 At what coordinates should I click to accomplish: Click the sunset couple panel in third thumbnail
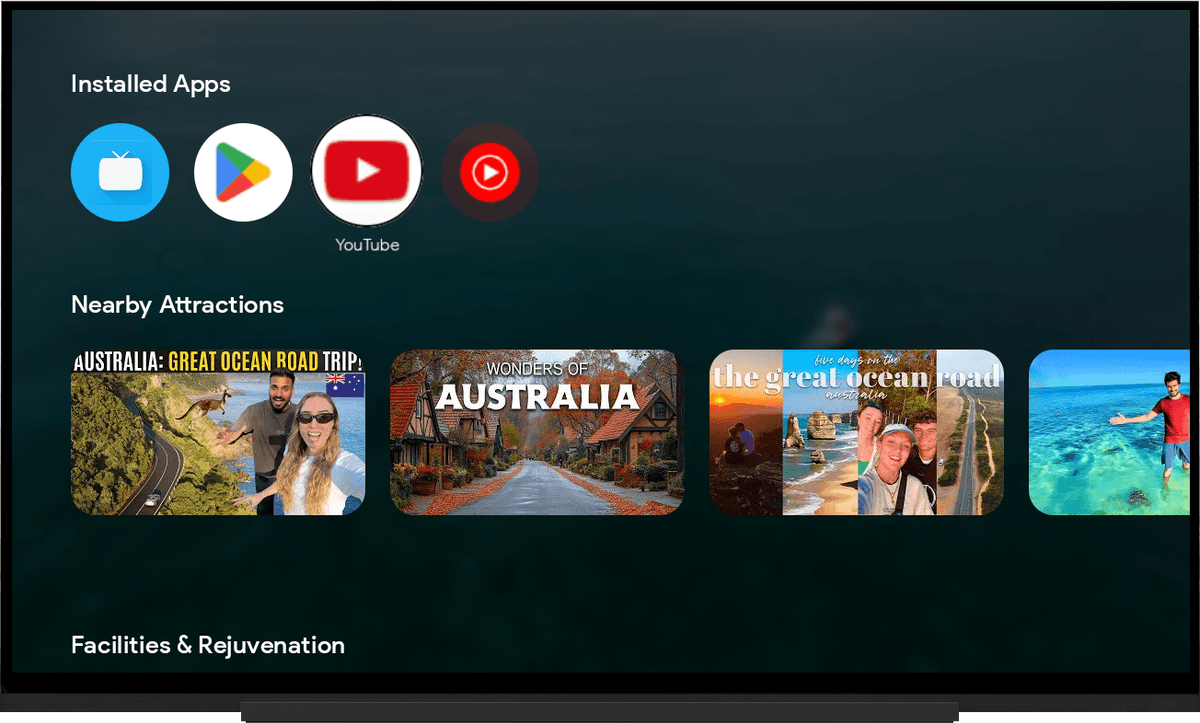point(745,440)
